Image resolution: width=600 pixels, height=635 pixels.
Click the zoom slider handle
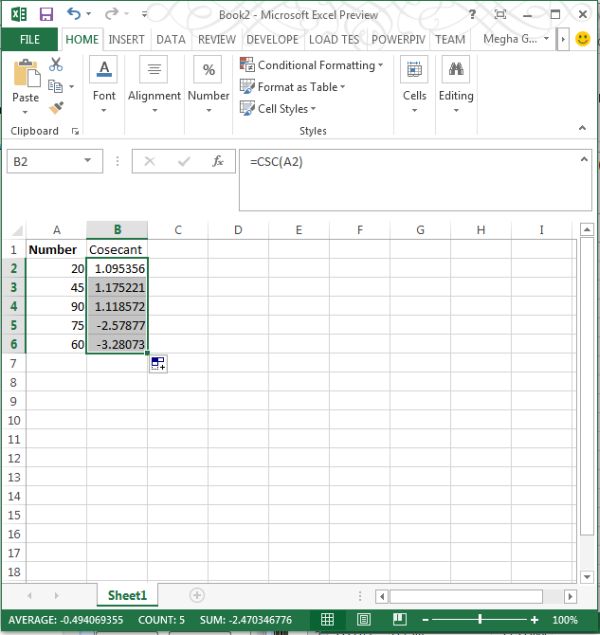coord(480,619)
